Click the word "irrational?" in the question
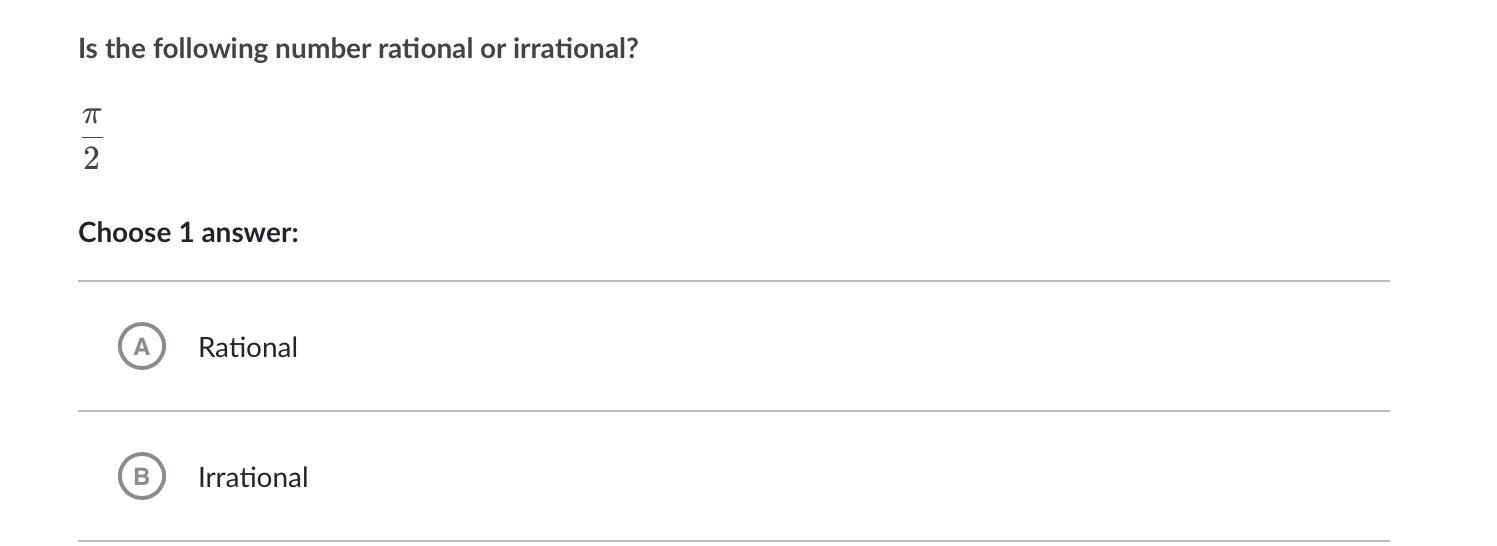Screen dimensions: 1497x546 point(575,49)
